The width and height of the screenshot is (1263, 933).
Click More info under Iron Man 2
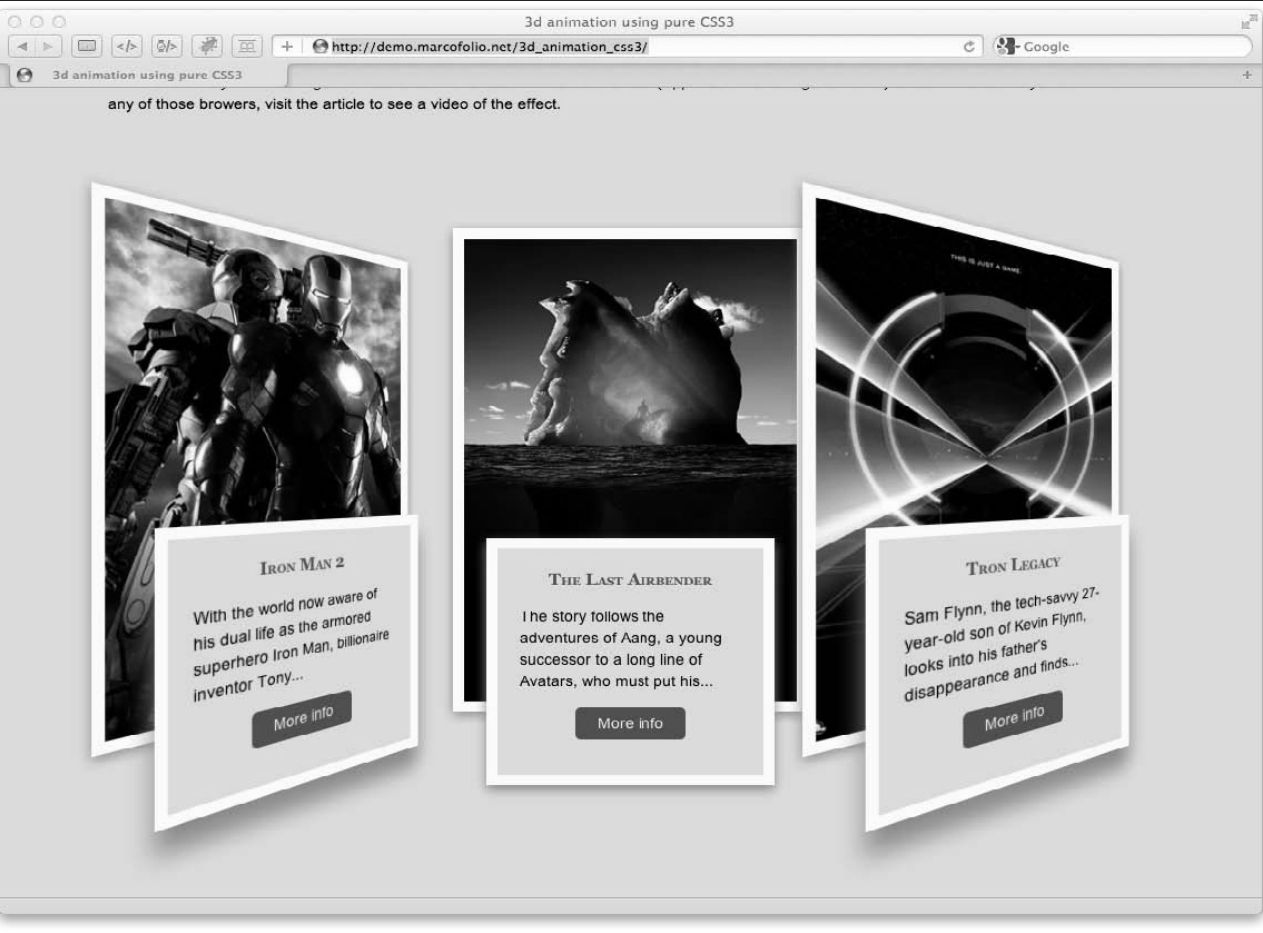pos(301,718)
